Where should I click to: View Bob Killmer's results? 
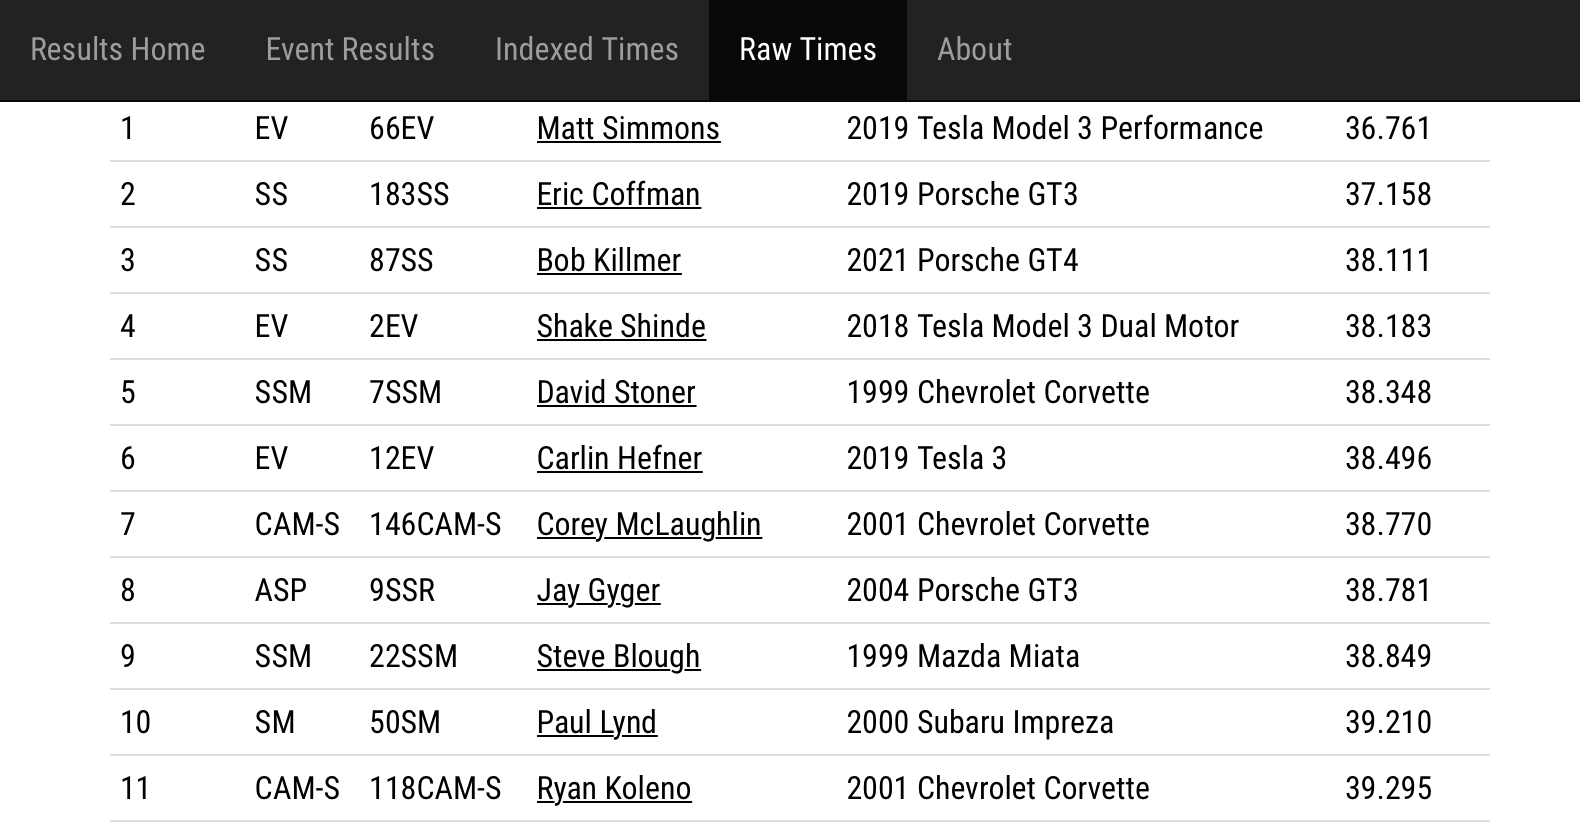point(608,261)
